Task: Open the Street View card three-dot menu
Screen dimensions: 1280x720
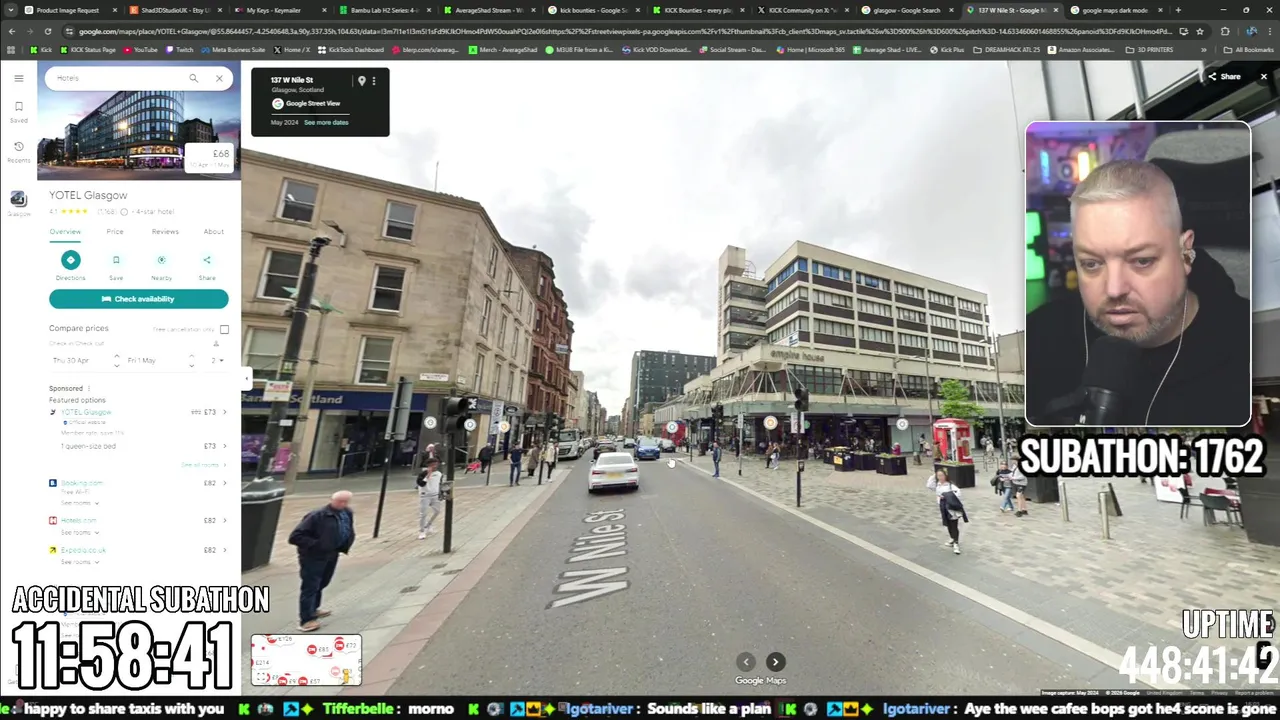Action: (x=374, y=81)
